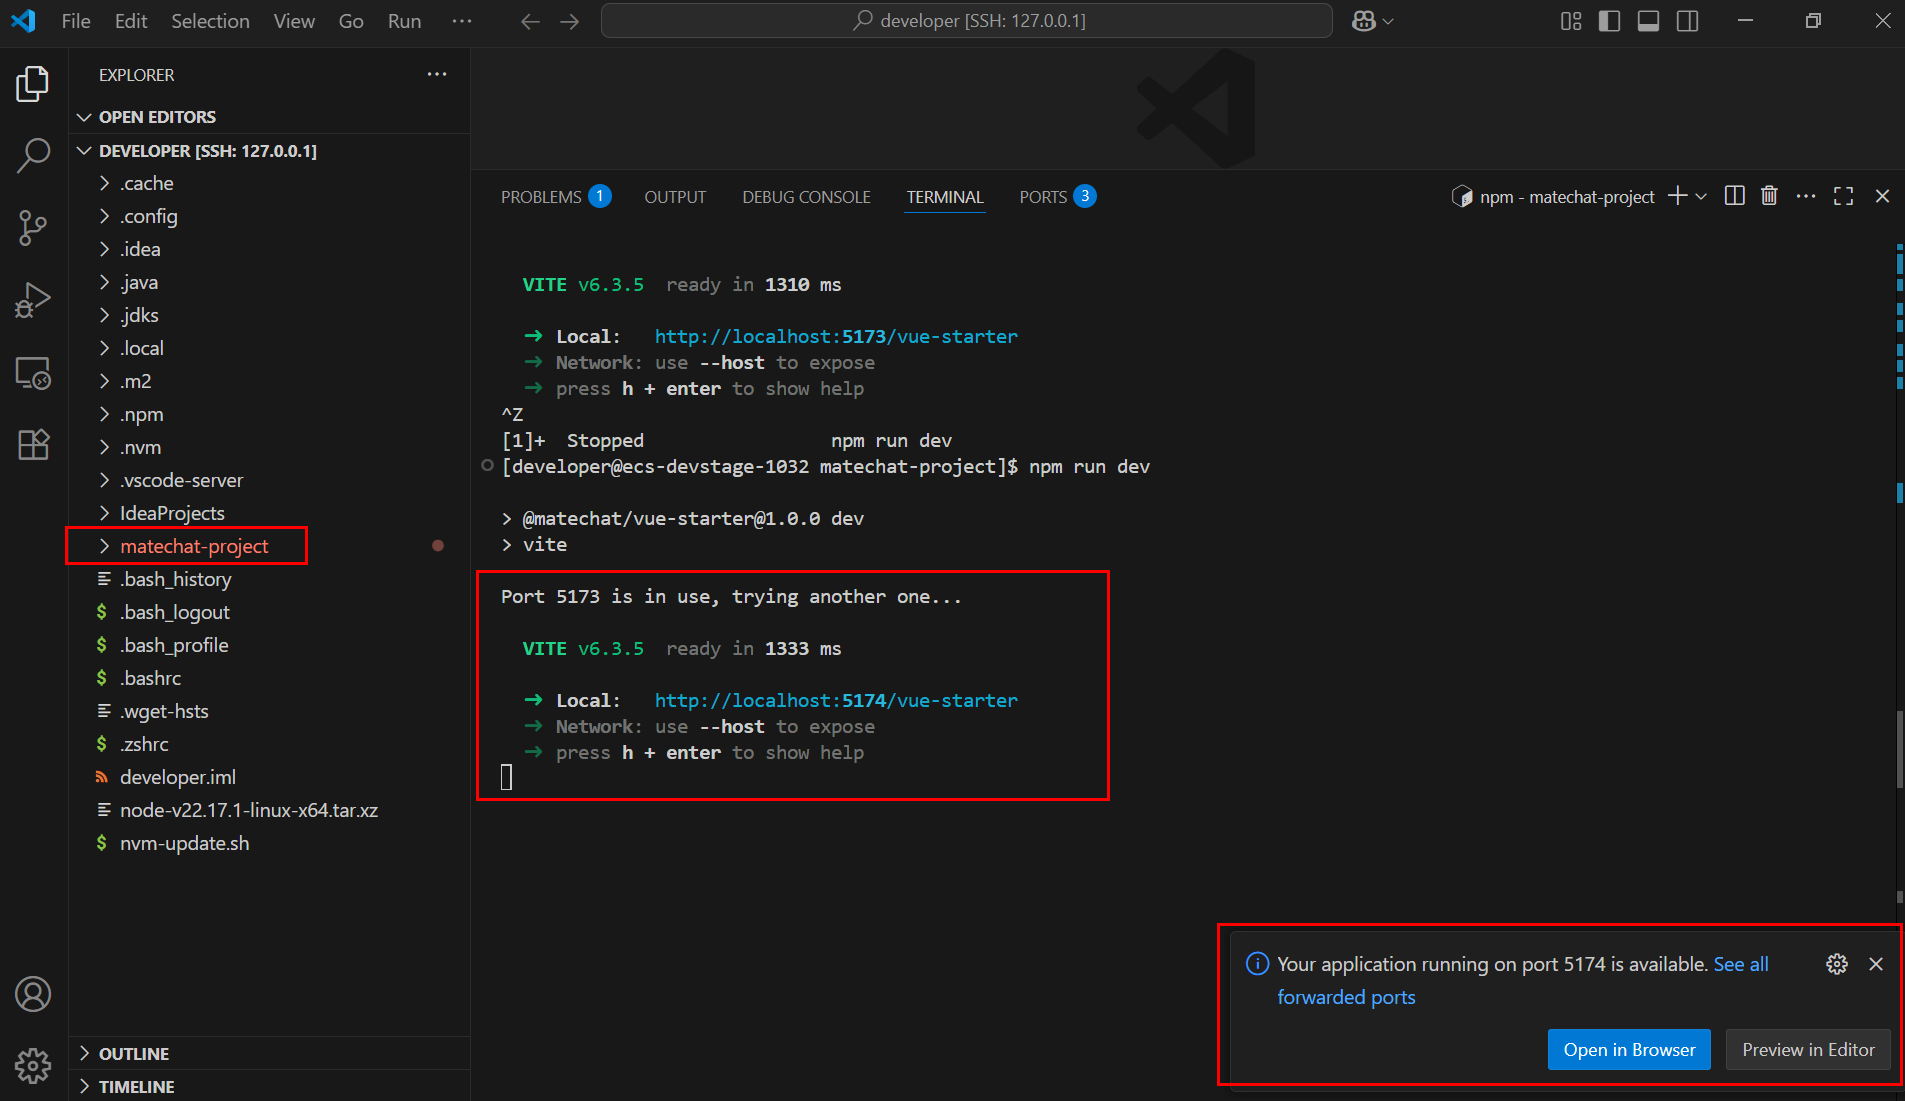The height and width of the screenshot is (1101, 1905).
Task: Open the Run menu
Action: (x=404, y=21)
